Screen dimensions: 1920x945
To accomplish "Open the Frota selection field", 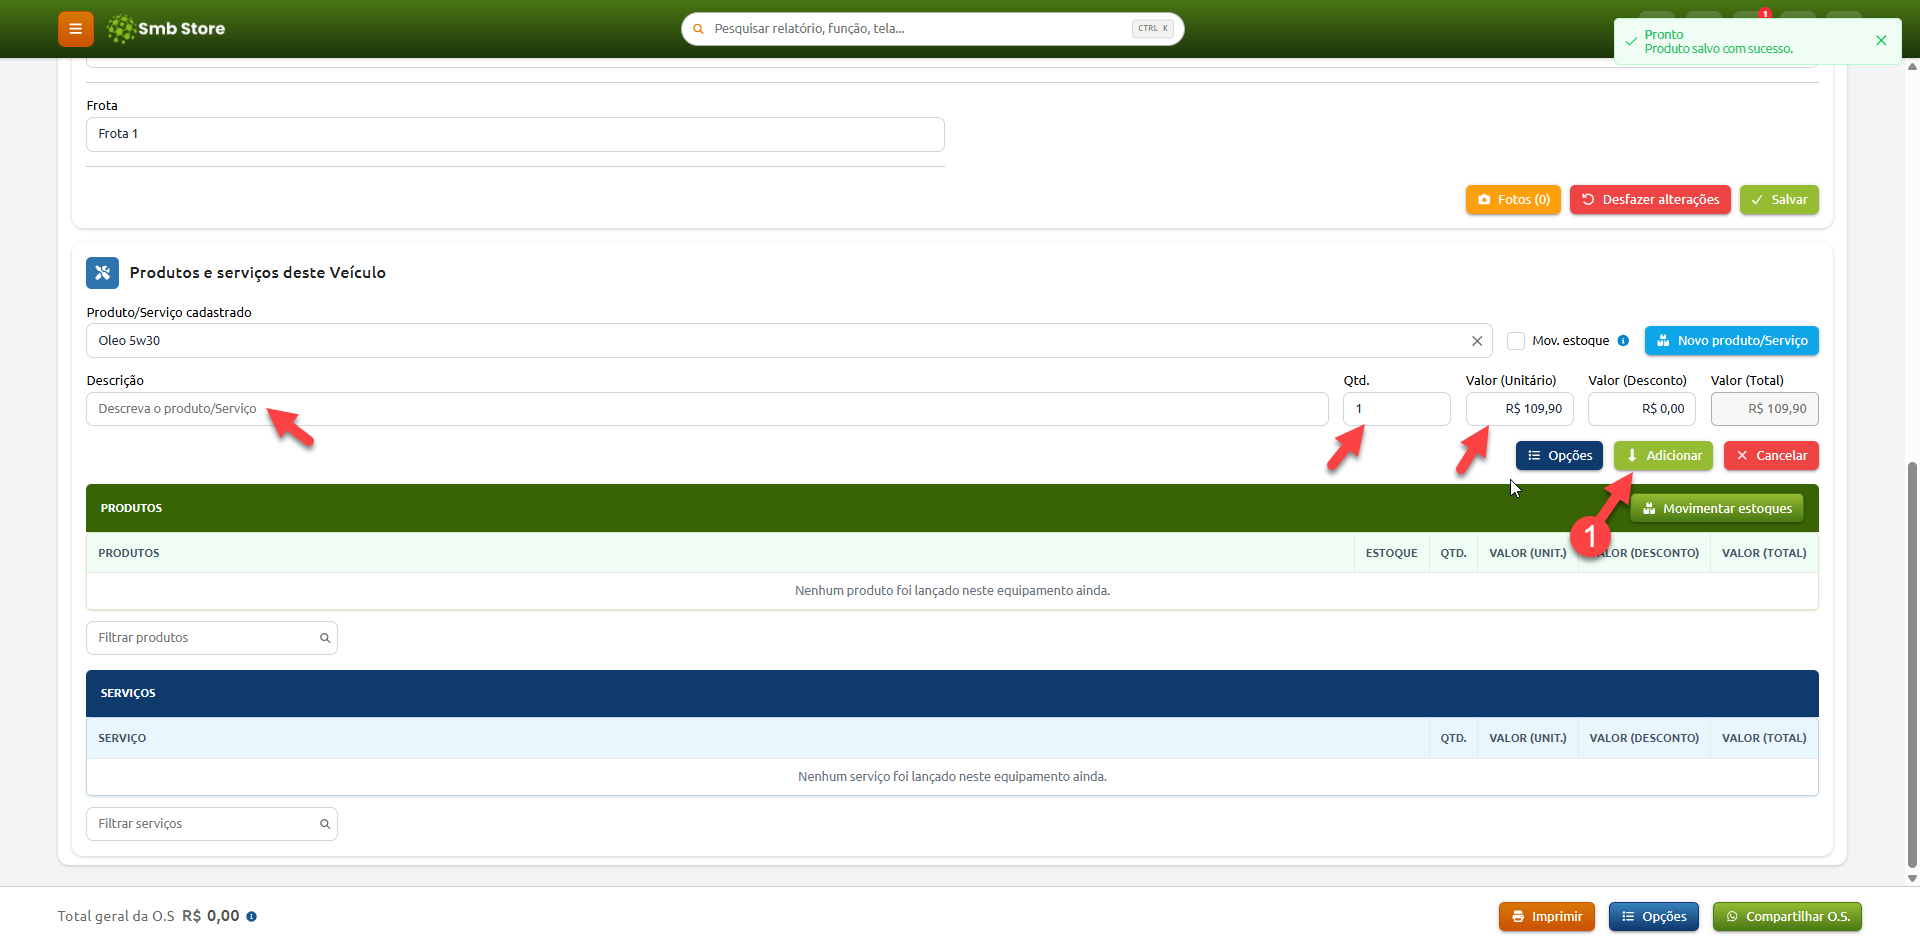I will click(515, 134).
